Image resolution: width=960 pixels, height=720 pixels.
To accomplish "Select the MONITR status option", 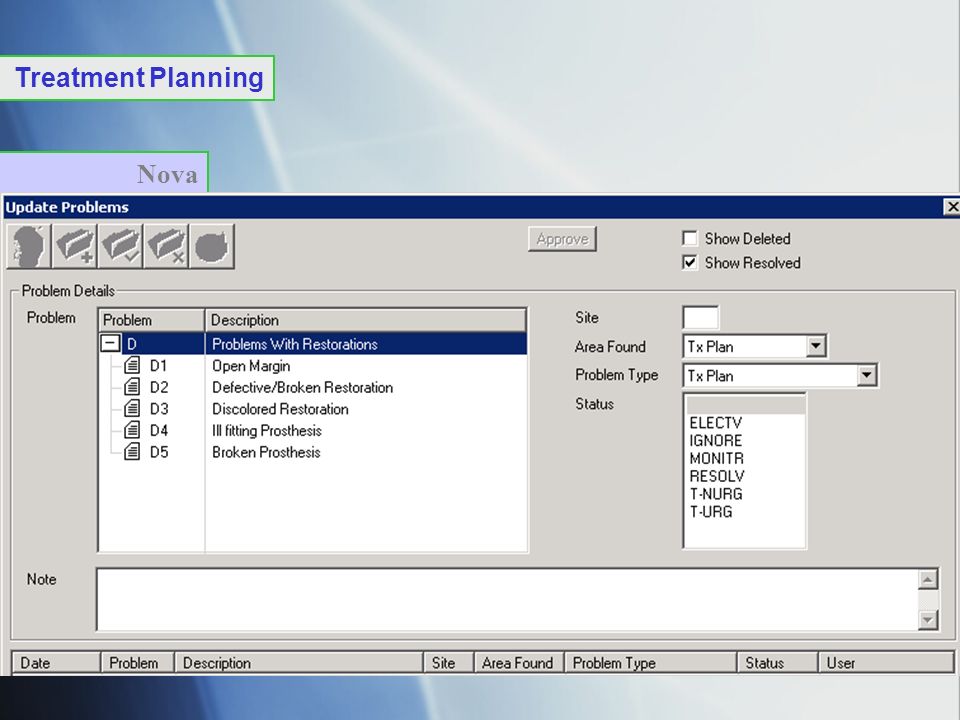I will tap(744, 459).
